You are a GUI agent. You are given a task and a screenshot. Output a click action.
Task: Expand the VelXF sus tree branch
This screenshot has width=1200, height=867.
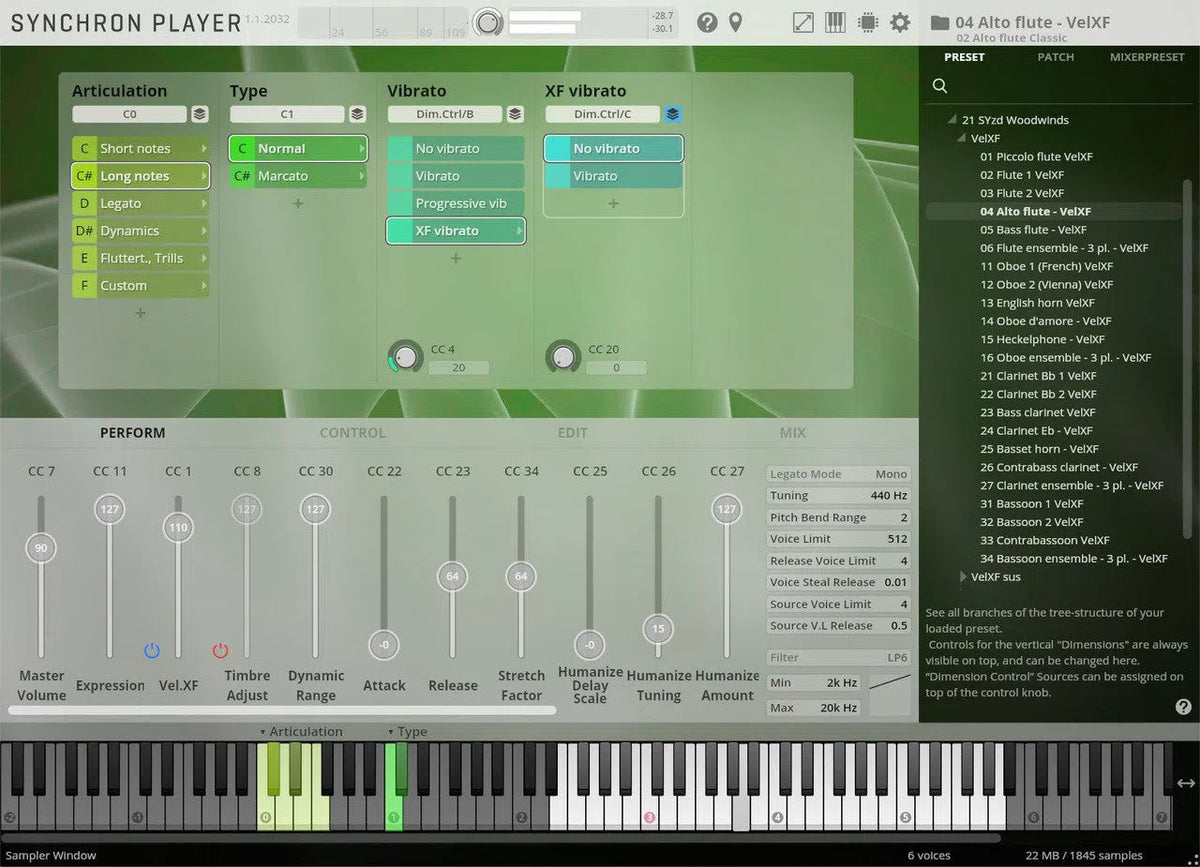tap(963, 577)
